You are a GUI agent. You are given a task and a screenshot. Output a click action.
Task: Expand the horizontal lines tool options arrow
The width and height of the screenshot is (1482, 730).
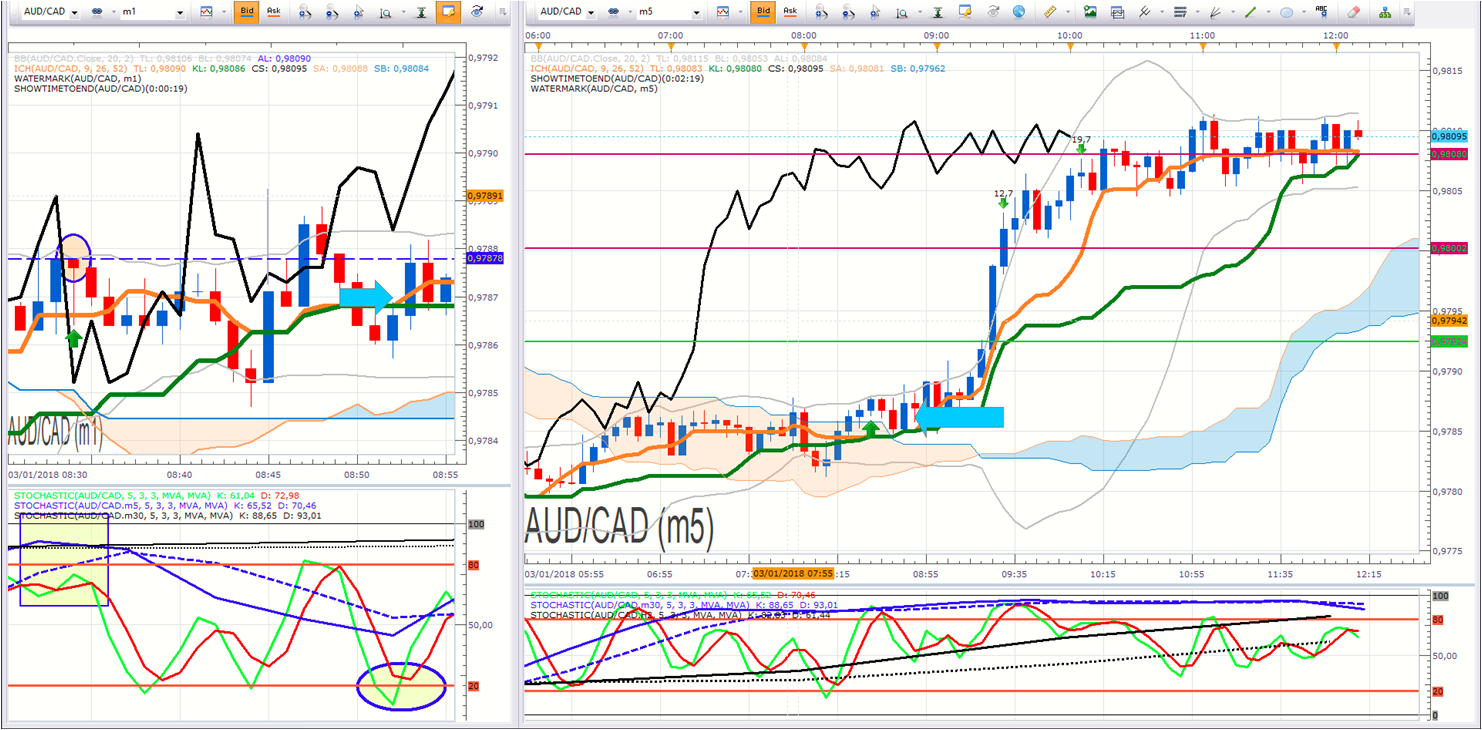1196,12
